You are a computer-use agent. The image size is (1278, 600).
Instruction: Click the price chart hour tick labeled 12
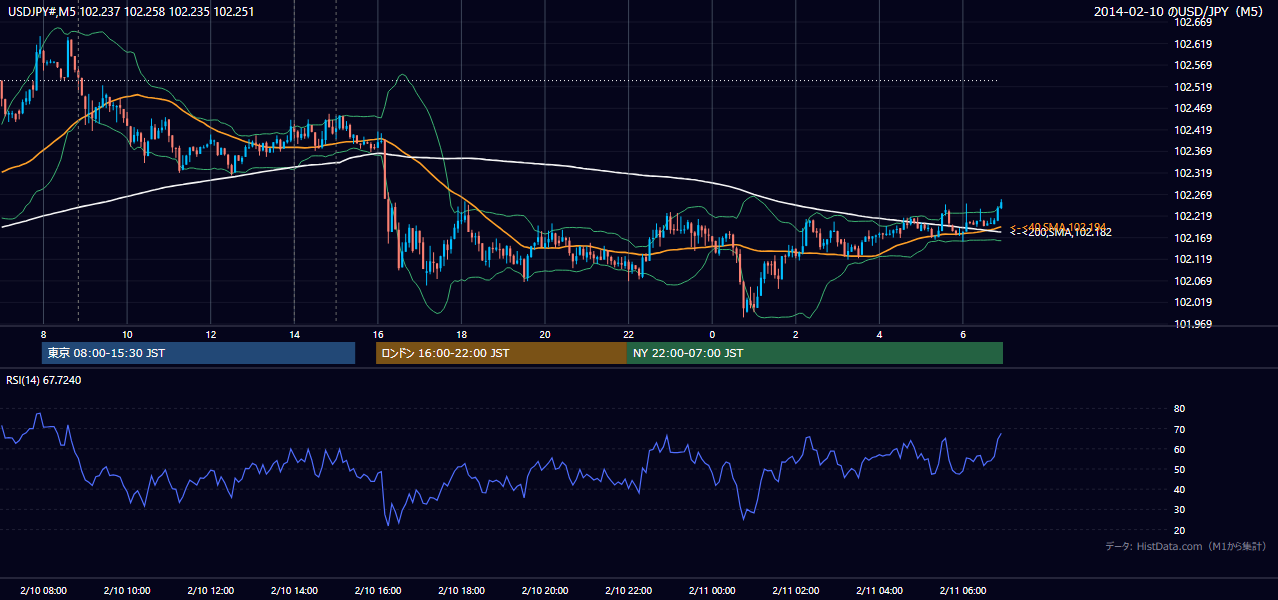(210, 333)
